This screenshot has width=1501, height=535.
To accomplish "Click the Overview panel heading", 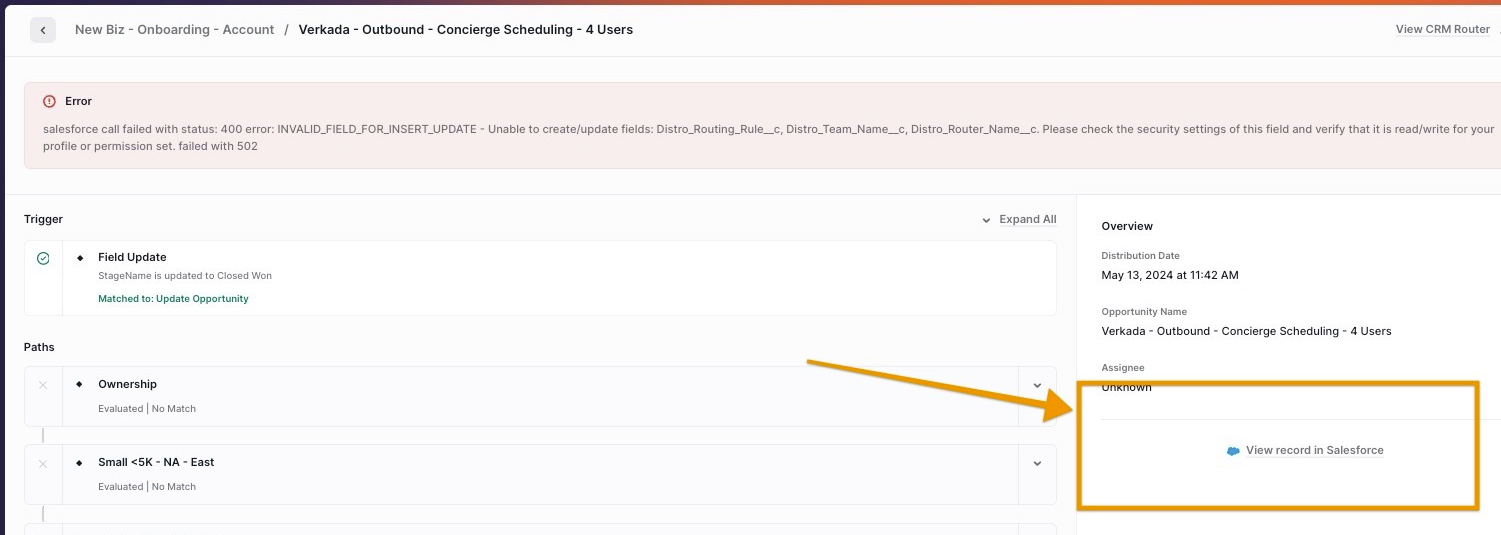I will pyautogui.click(x=1127, y=226).
